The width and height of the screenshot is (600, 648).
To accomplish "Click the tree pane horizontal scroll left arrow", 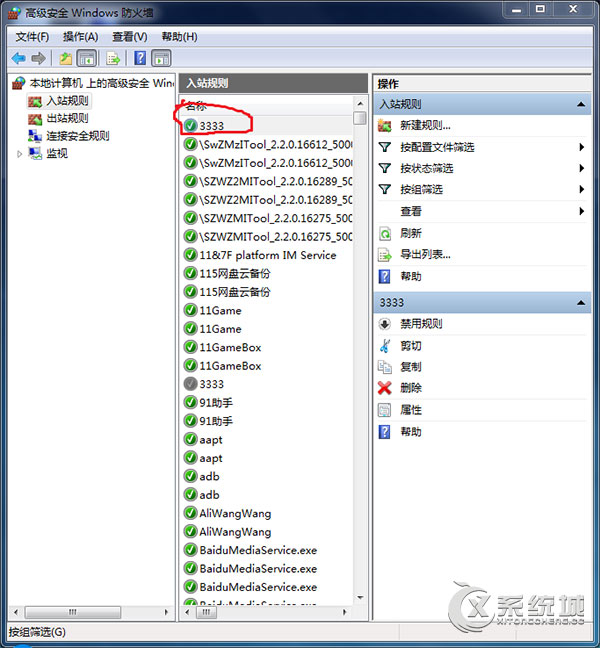I will [x=16, y=612].
